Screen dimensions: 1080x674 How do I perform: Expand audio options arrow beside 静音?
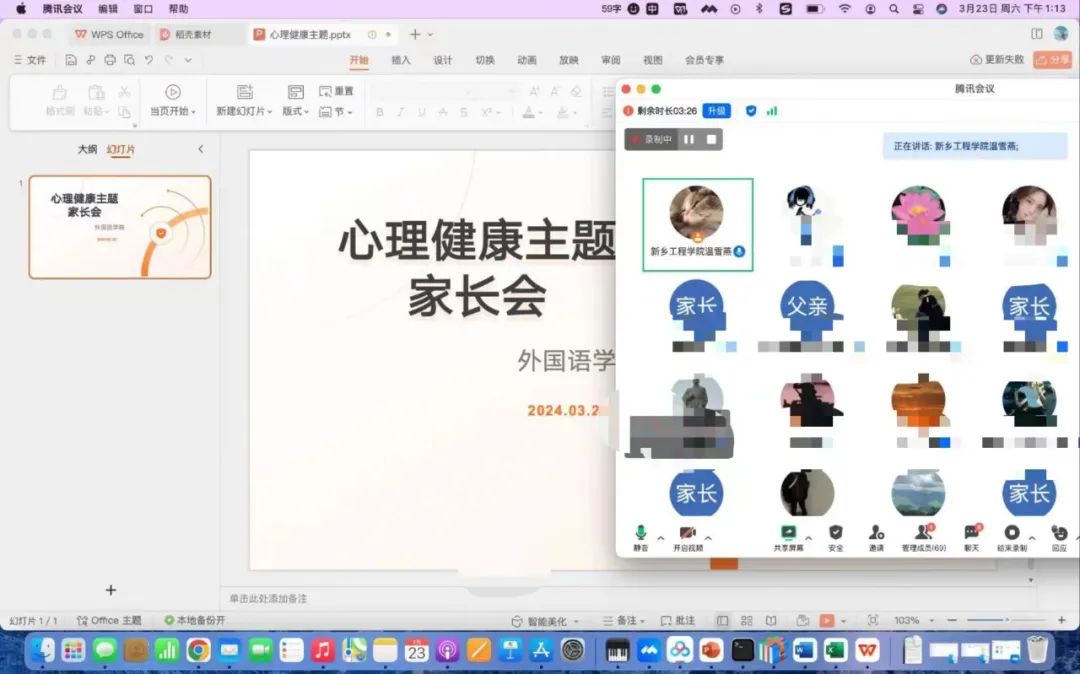(x=660, y=537)
